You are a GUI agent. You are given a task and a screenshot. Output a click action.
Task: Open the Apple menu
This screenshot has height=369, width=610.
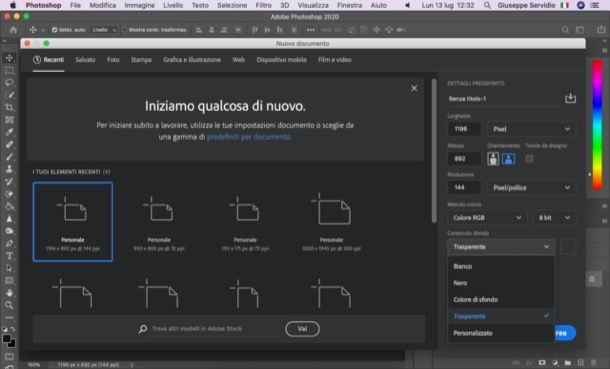point(13,5)
